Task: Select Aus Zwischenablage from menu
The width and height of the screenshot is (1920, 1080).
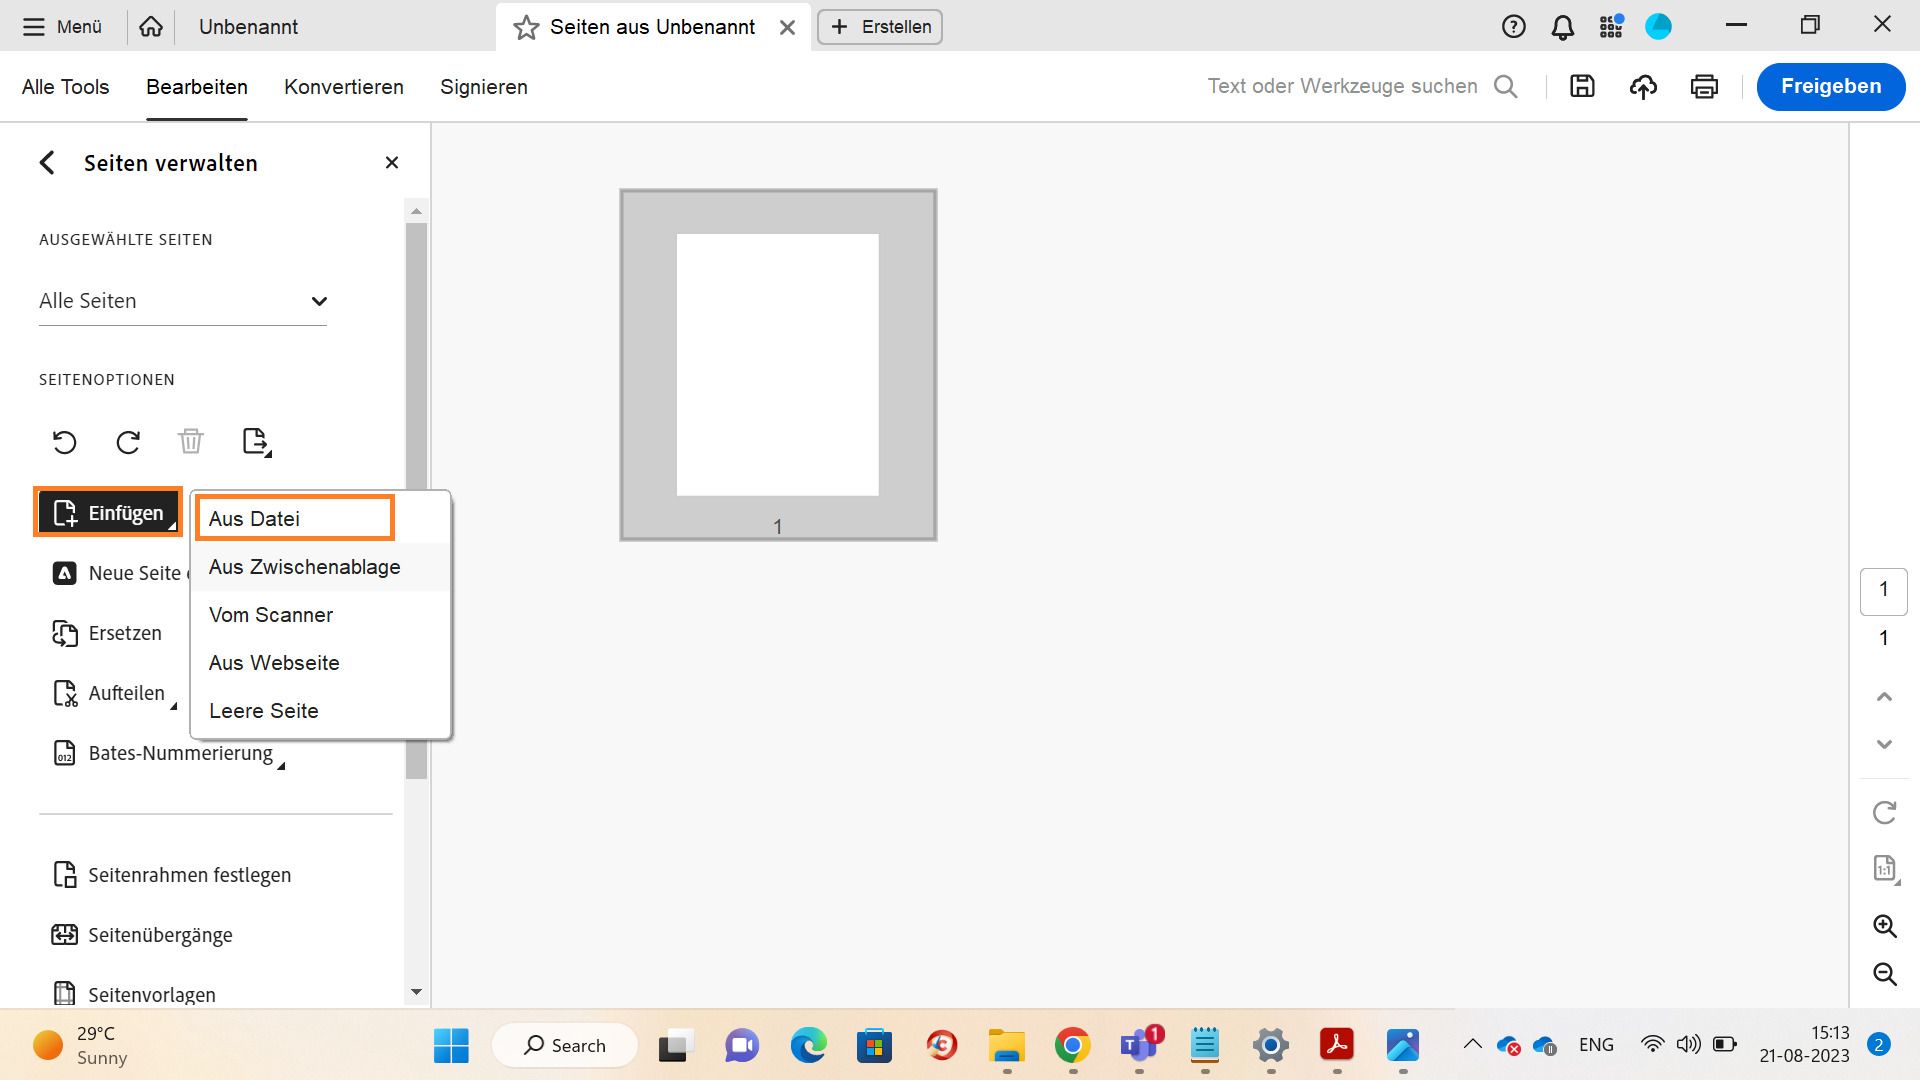Action: [x=305, y=567]
